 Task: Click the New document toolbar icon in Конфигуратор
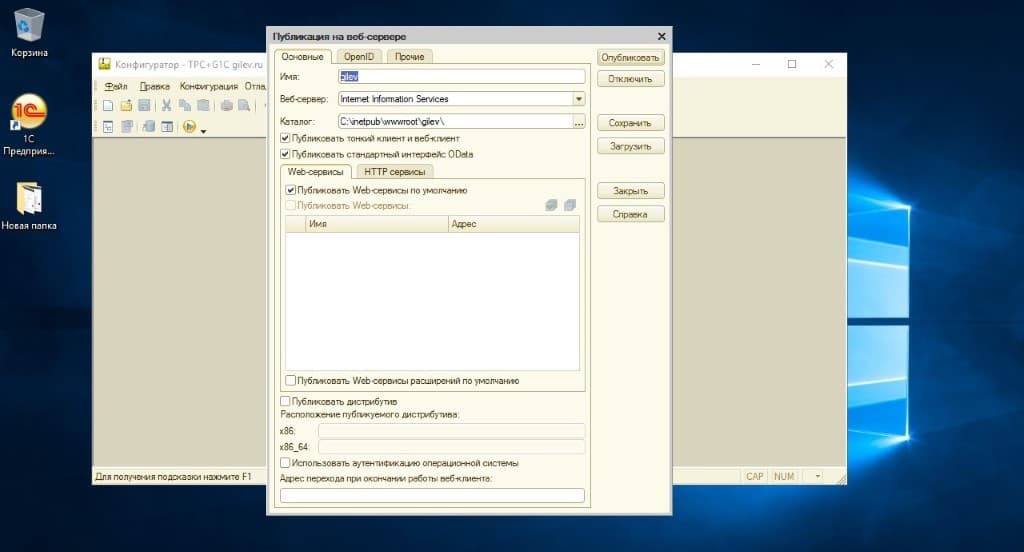108,105
